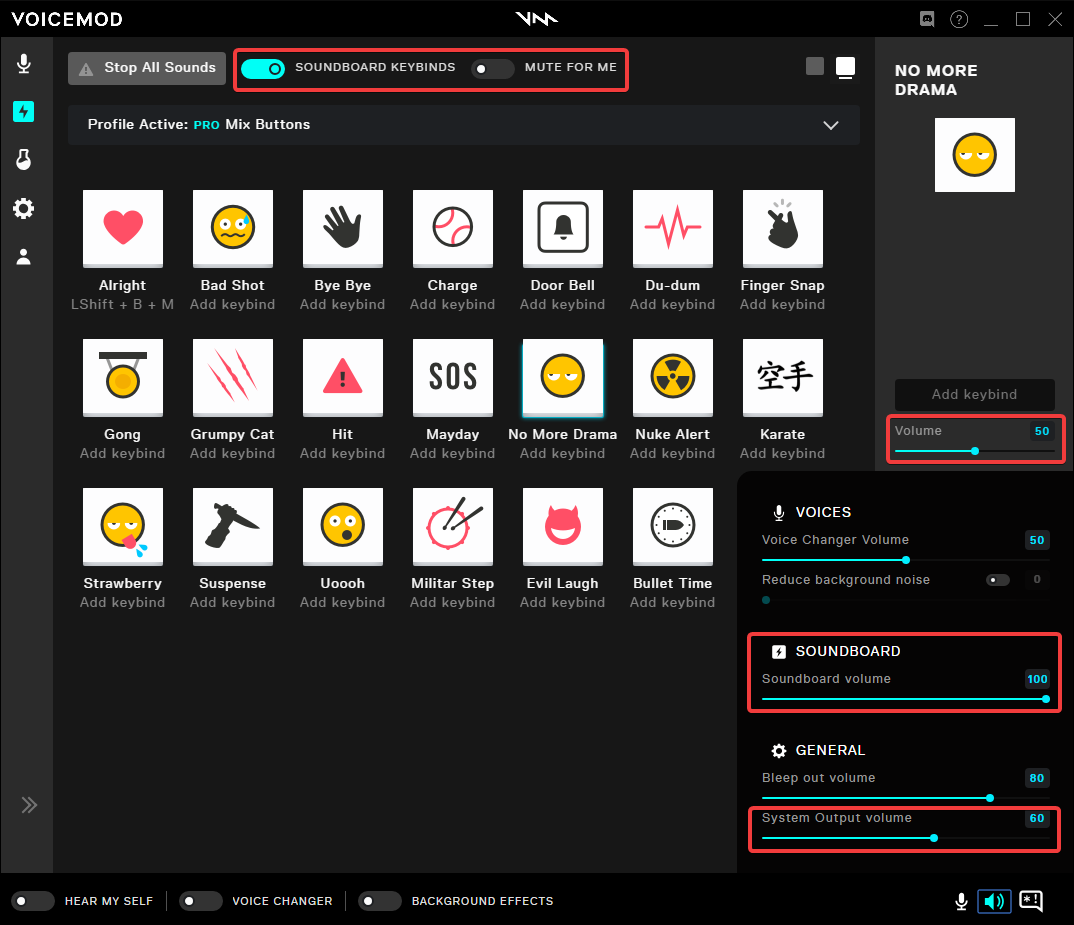This screenshot has height=925, width=1074.
Task: Add keybind under Karate
Action: pos(783,454)
